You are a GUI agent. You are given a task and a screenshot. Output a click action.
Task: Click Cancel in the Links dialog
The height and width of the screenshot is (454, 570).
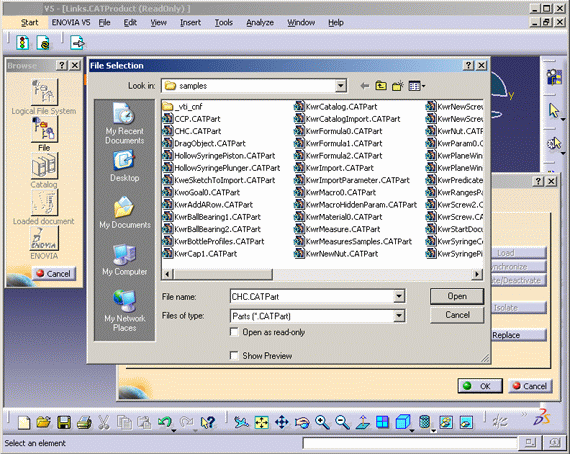530,386
